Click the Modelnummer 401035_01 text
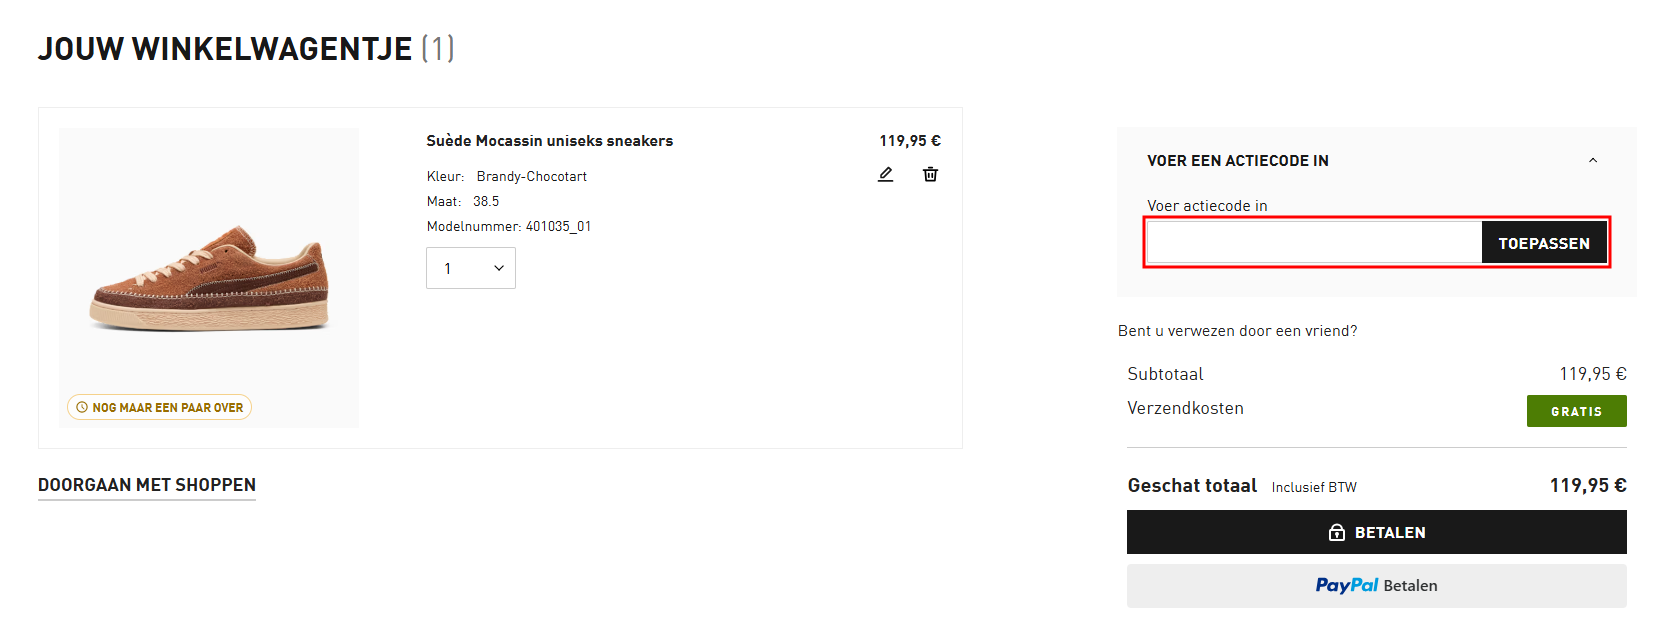 pos(508,226)
